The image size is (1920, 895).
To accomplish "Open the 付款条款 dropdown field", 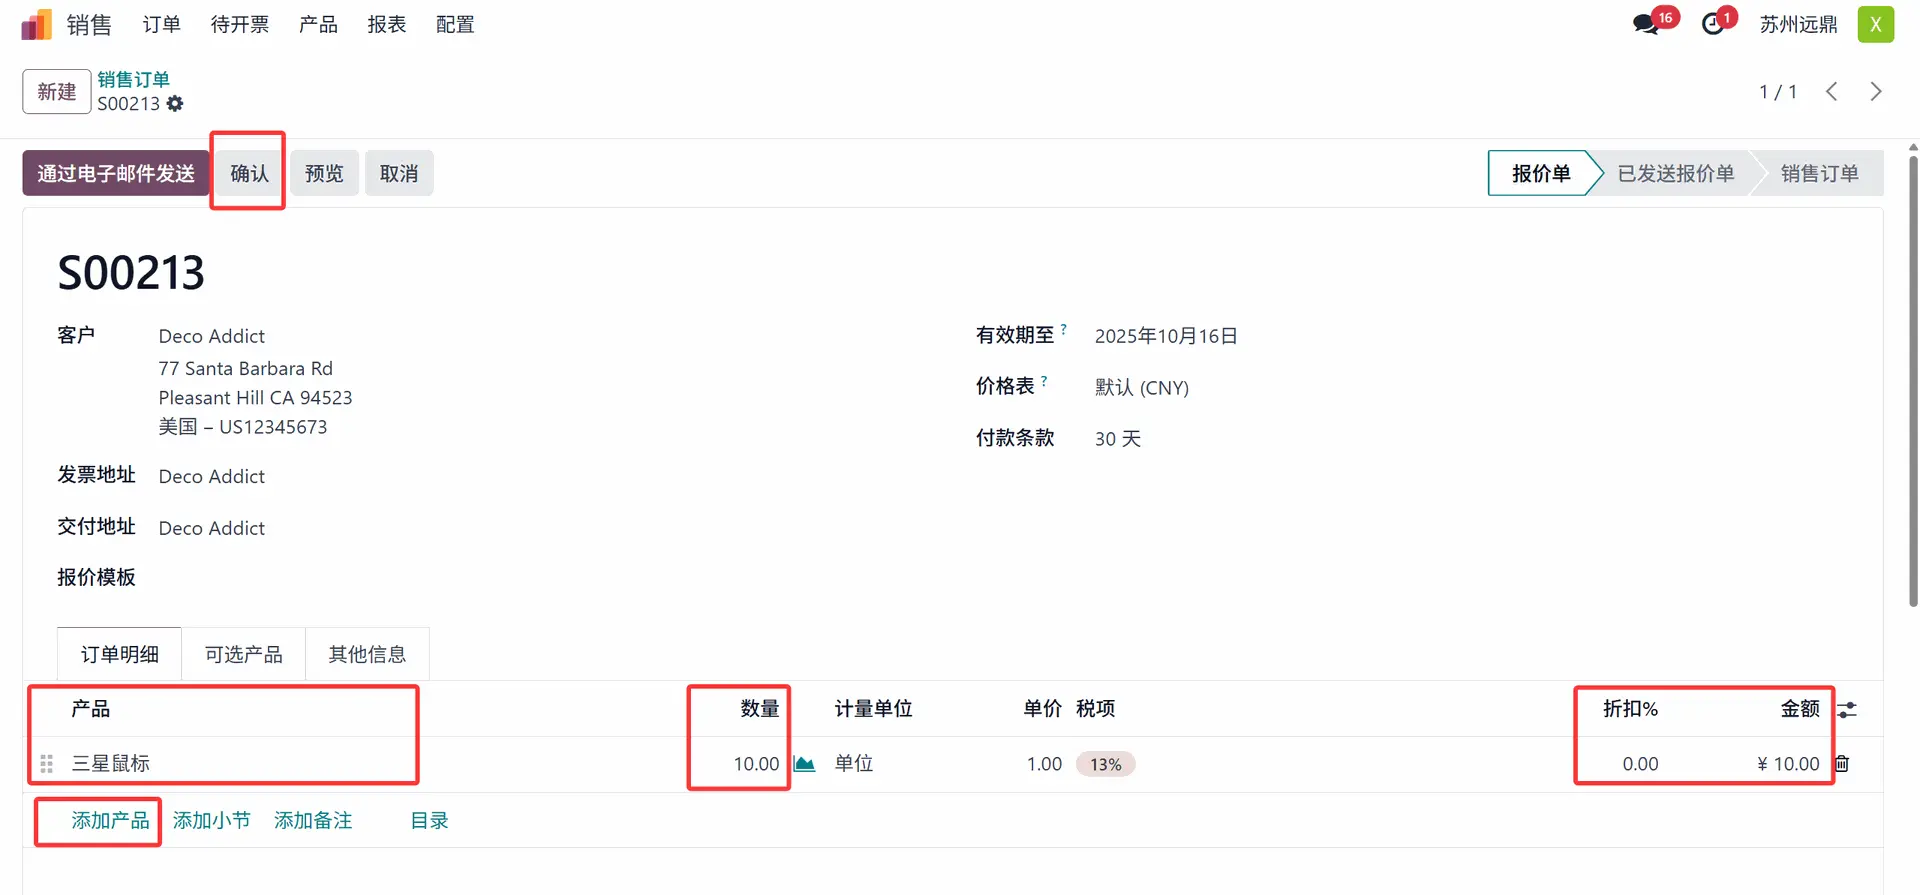I will [x=1300, y=439].
